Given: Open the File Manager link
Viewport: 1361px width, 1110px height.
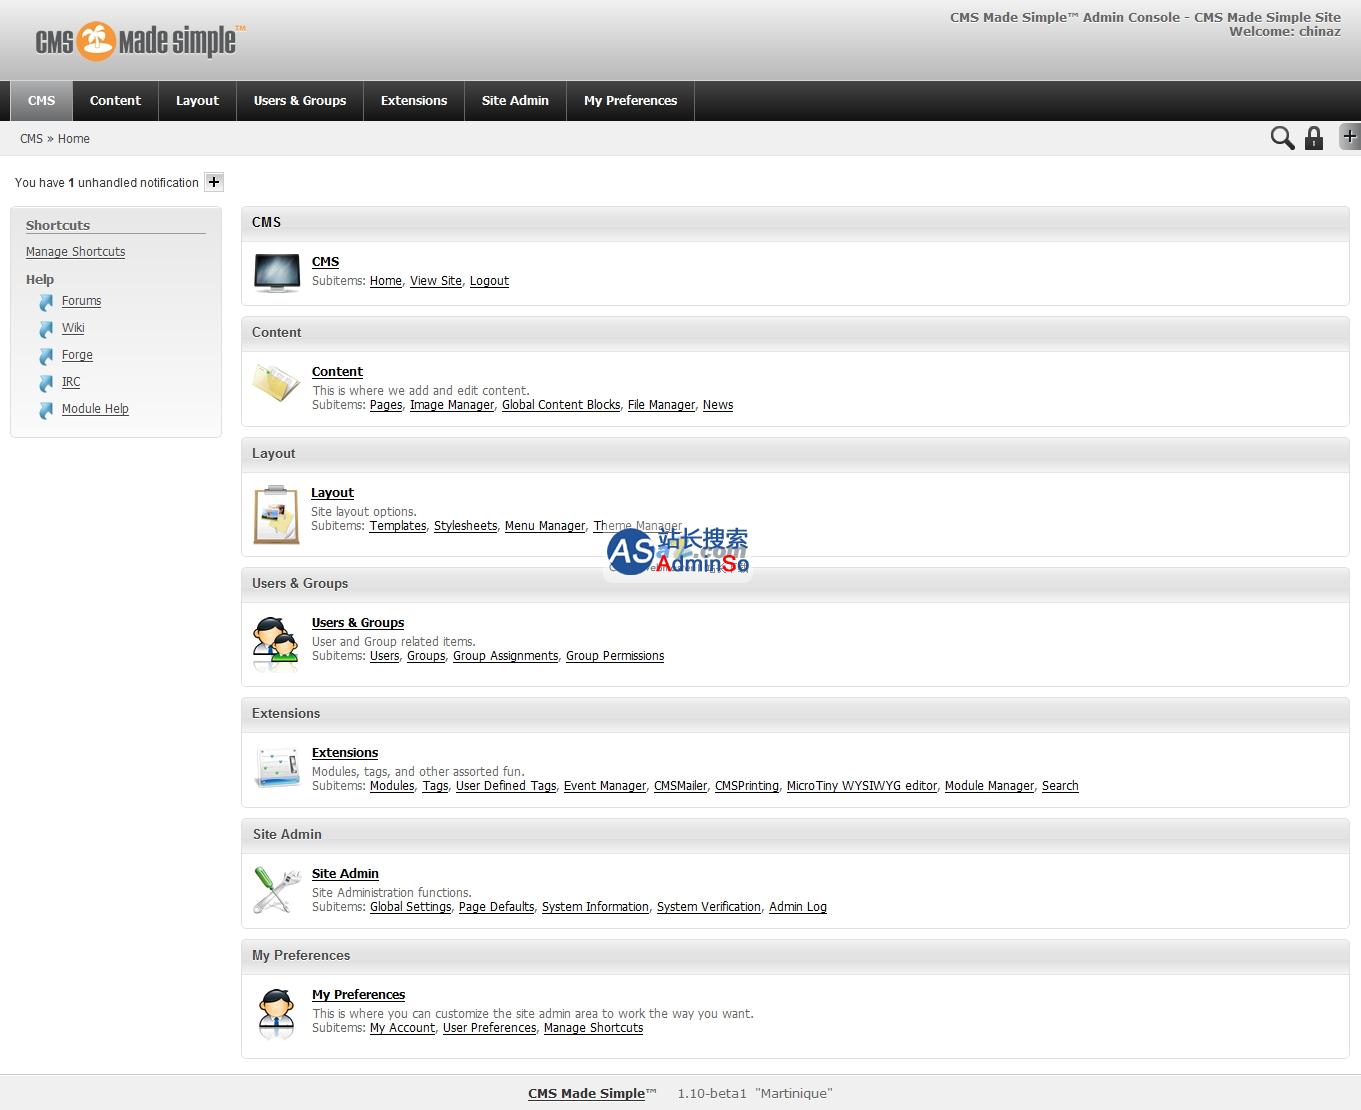Looking at the screenshot, I should [x=661, y=405].
